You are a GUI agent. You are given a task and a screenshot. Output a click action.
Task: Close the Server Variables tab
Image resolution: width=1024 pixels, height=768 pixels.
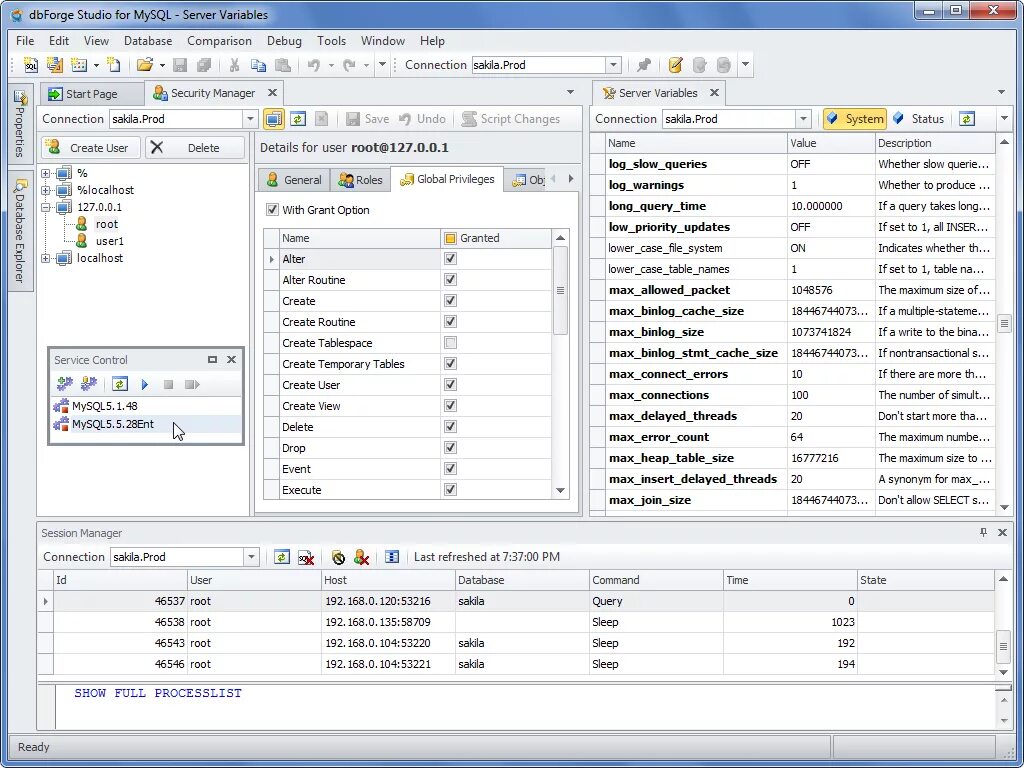714,93
